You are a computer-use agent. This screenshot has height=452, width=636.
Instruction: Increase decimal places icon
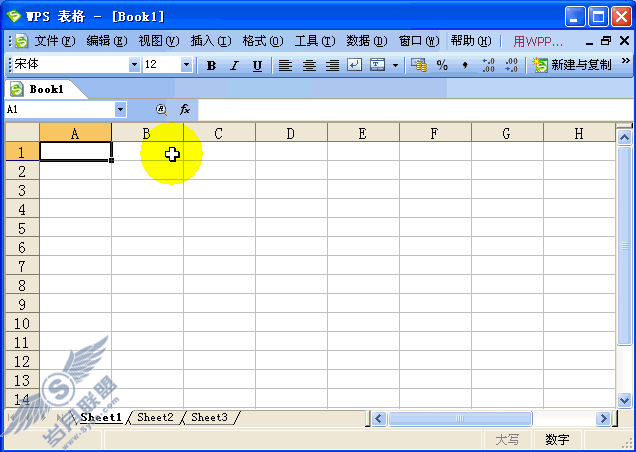(x=488, y=65)
